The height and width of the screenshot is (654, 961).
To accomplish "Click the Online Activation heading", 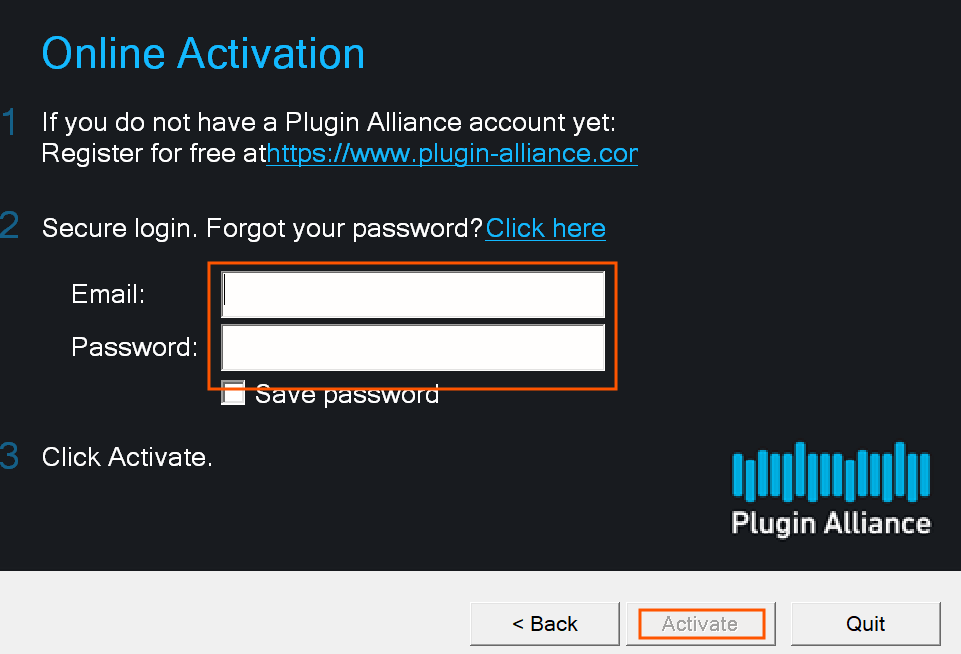I will (203, 53).
